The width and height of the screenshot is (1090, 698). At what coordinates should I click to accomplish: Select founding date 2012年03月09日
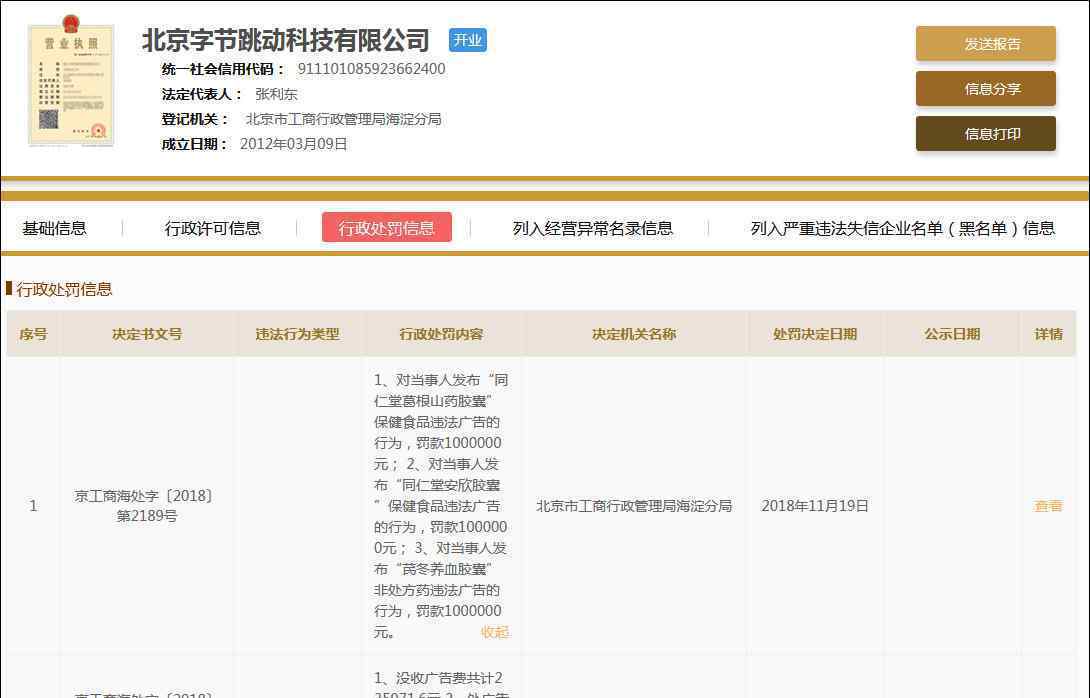pos(293,144)
